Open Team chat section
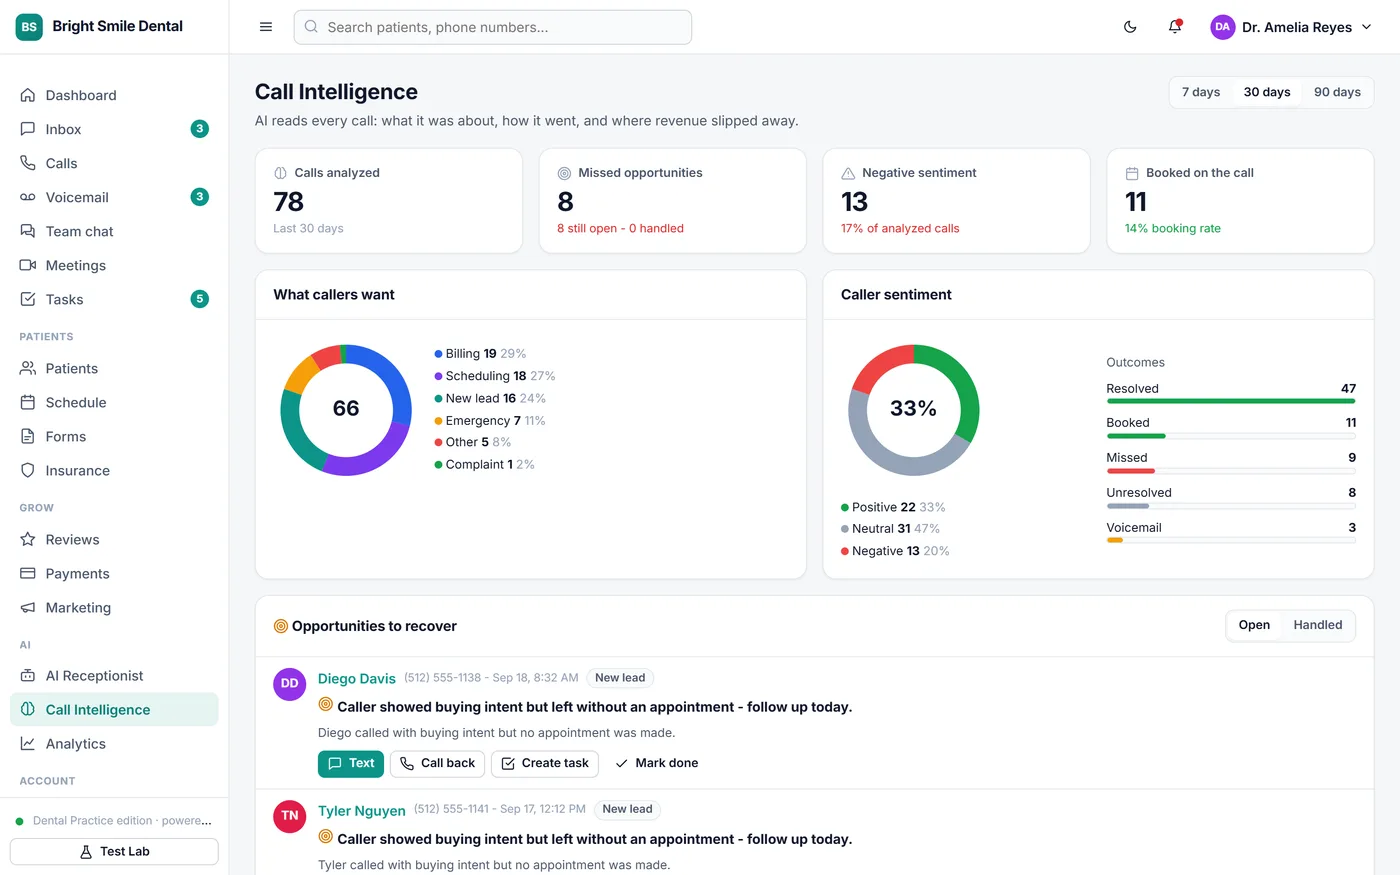Viewport: 1400px width, 875px height. click(114, 231)
